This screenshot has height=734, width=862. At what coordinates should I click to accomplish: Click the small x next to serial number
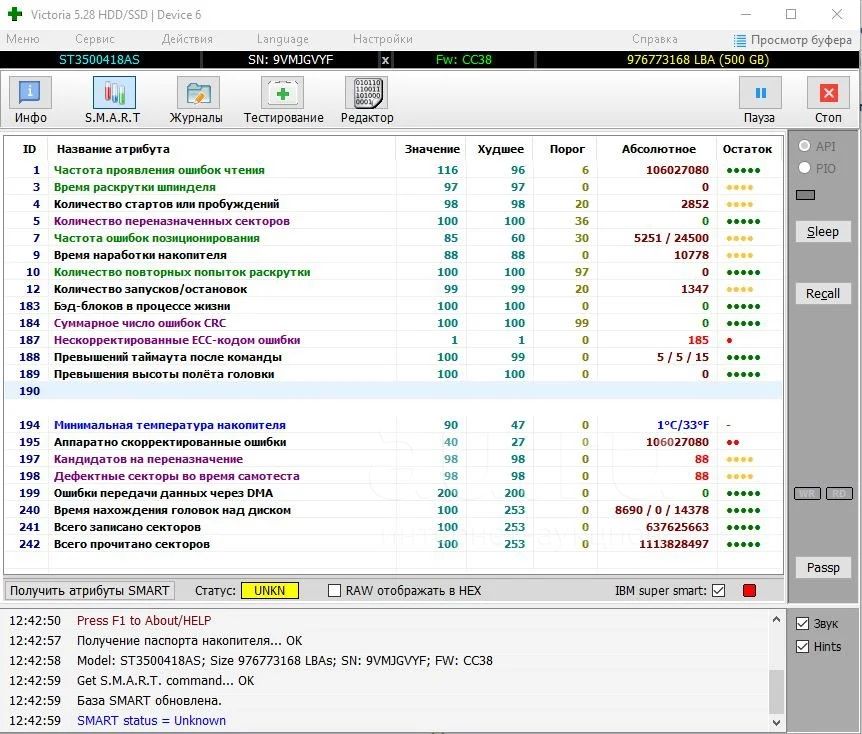(385, 60)
